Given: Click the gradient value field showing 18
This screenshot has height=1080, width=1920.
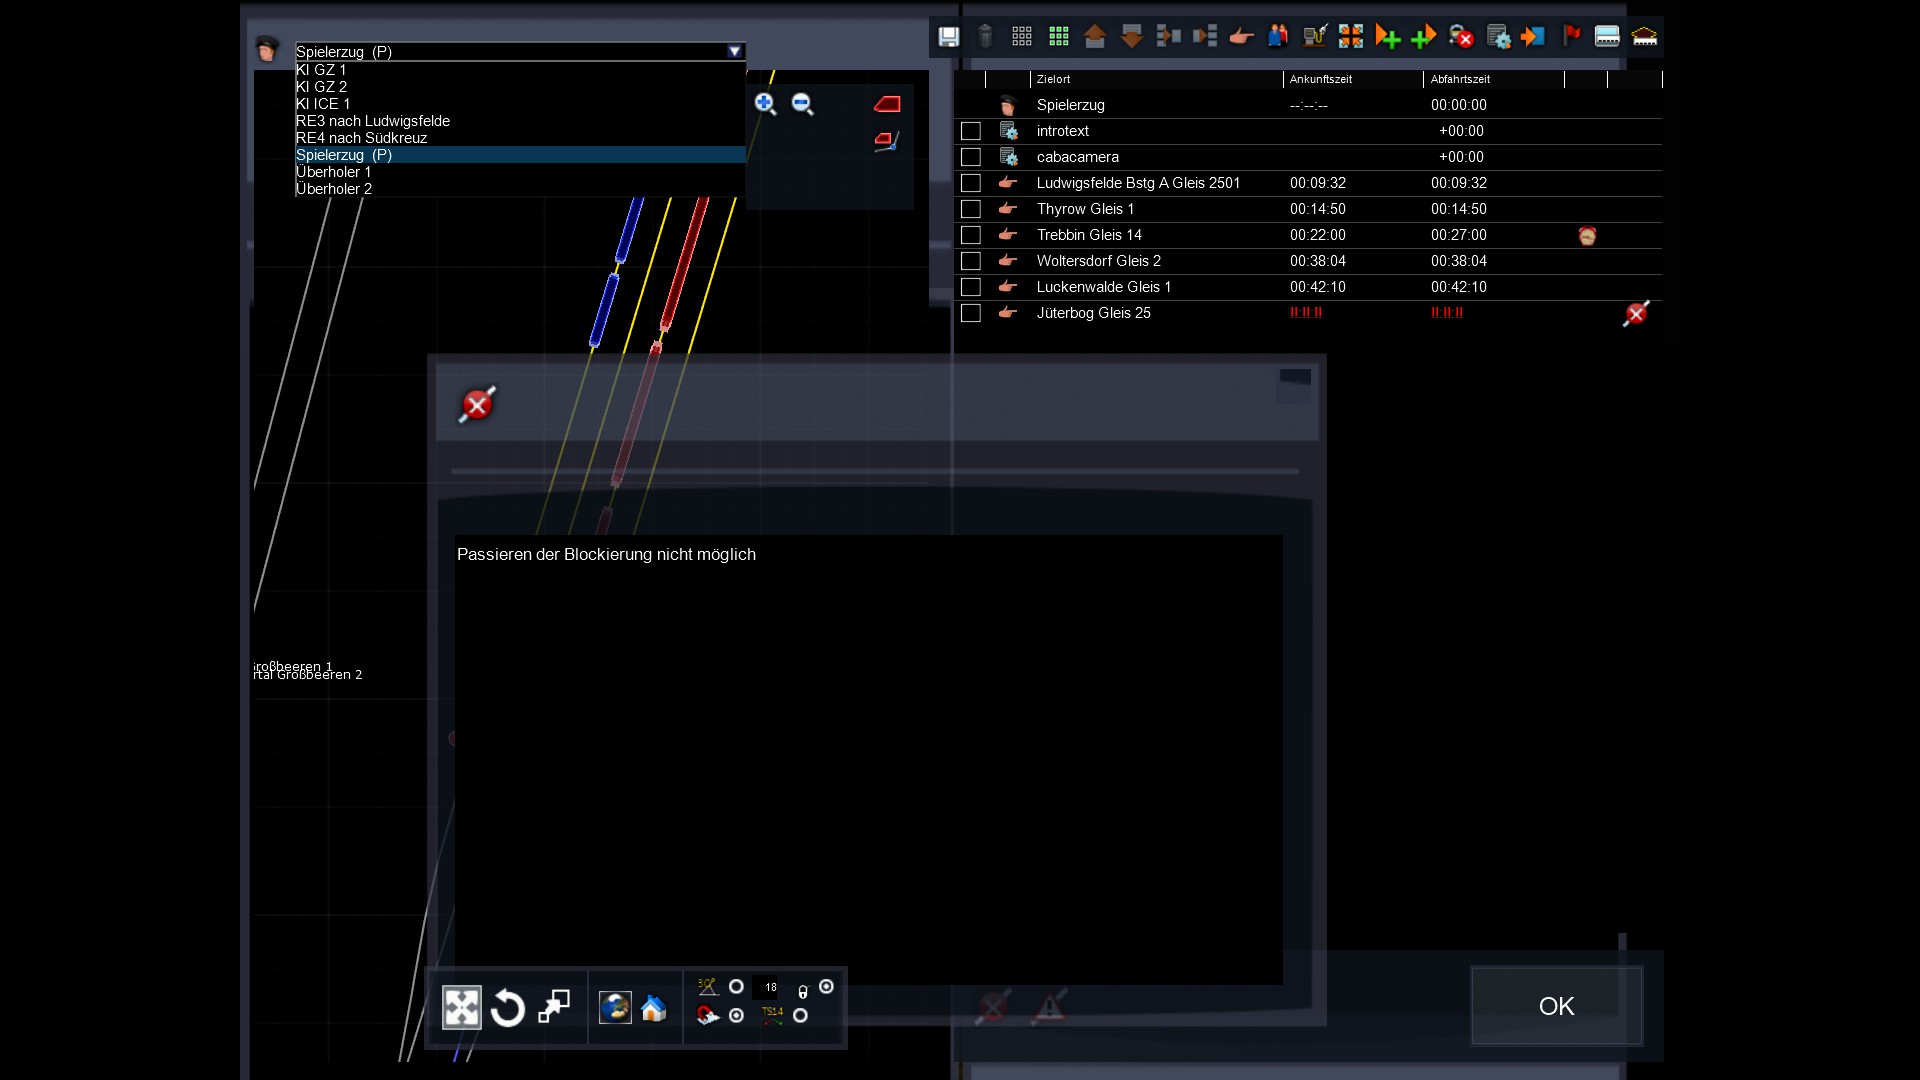Looking at the screenshot, I should (x=769, y=987).
